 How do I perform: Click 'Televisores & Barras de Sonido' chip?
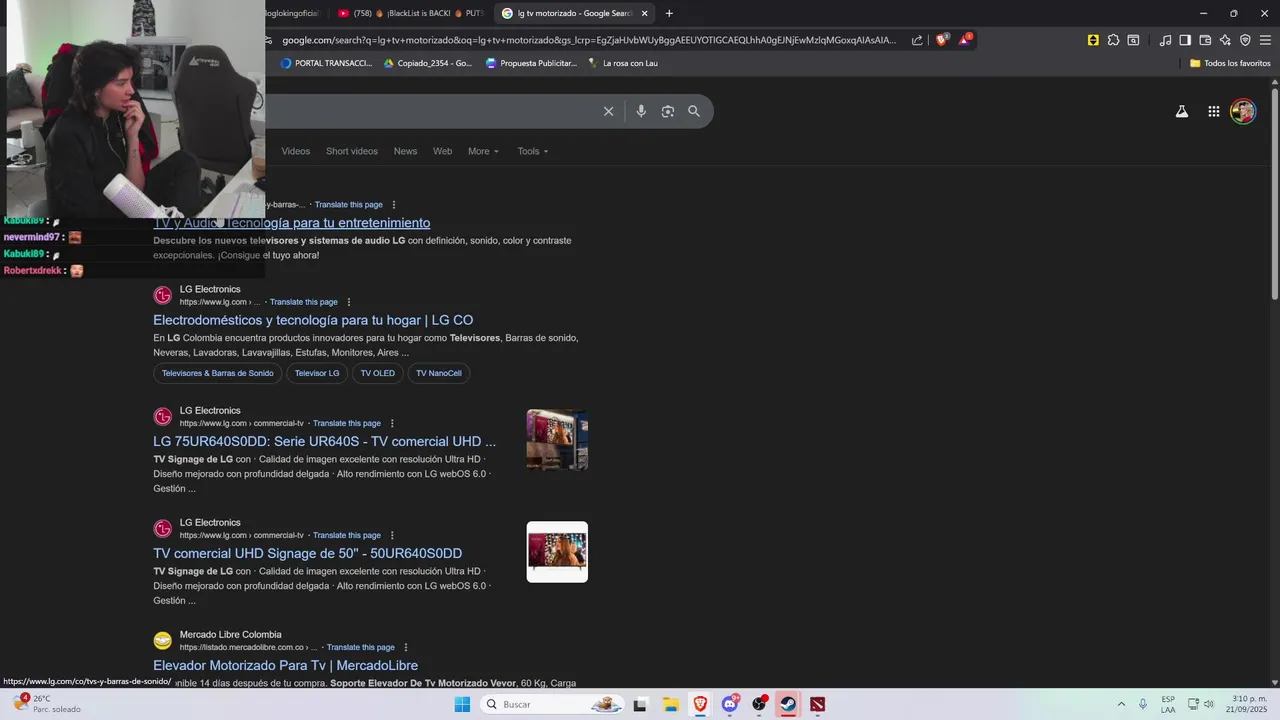pyautogui.click(x=218, y=373)
